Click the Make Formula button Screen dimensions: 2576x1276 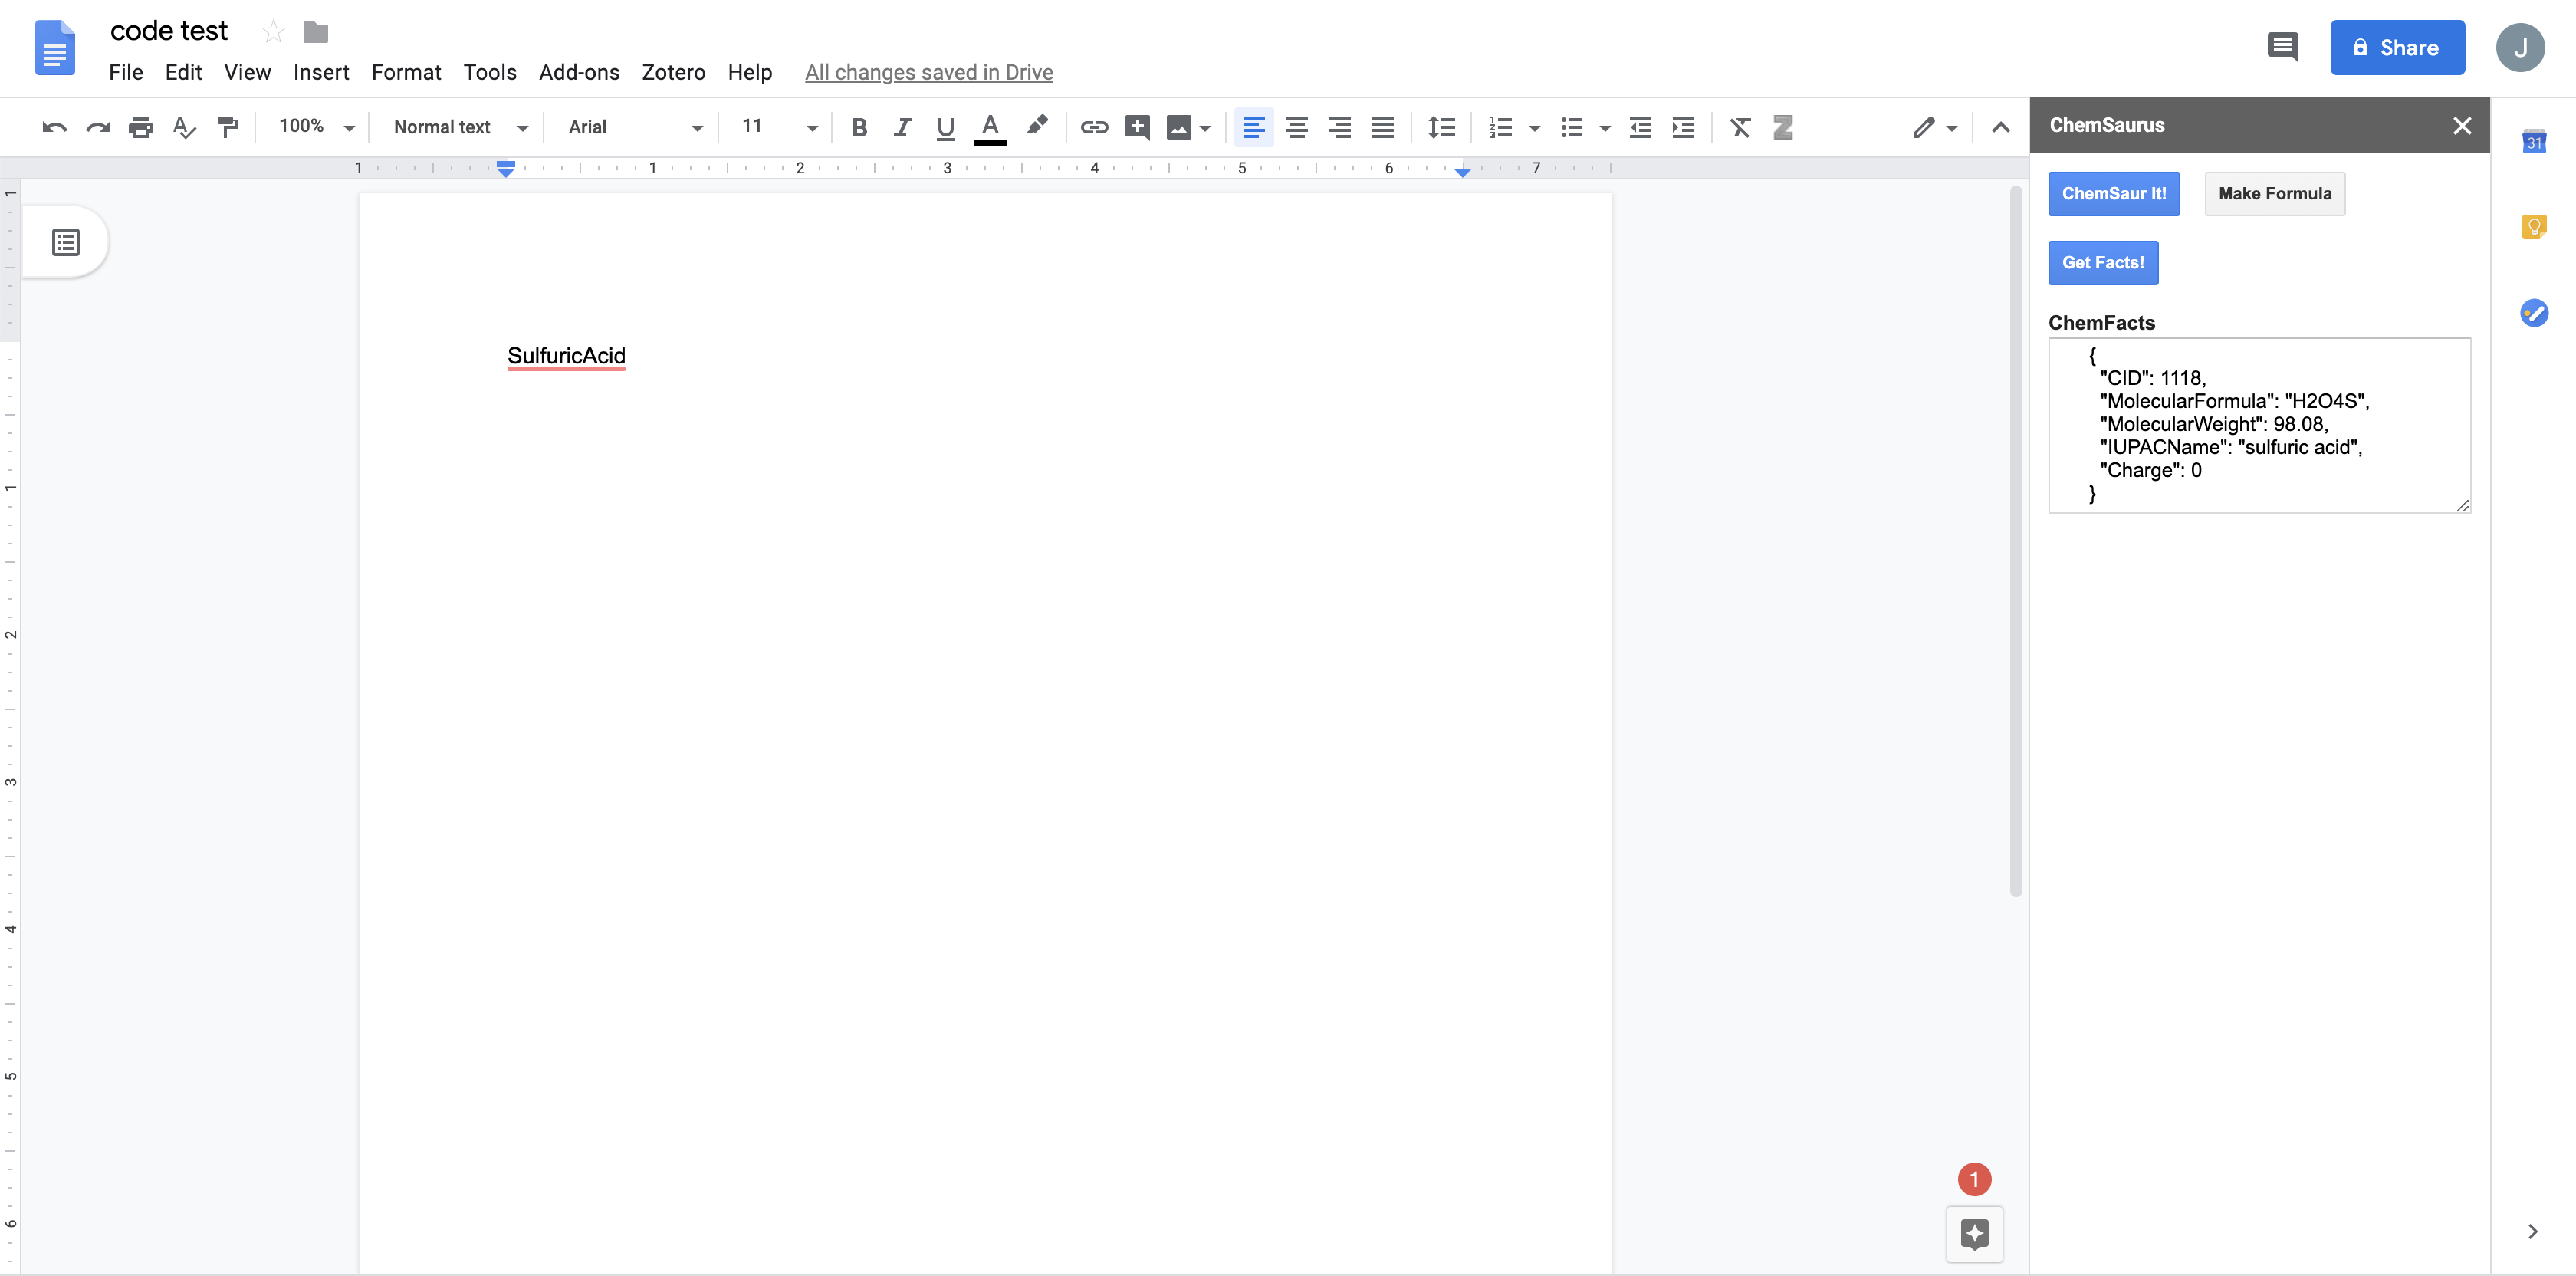[2274, 194]
